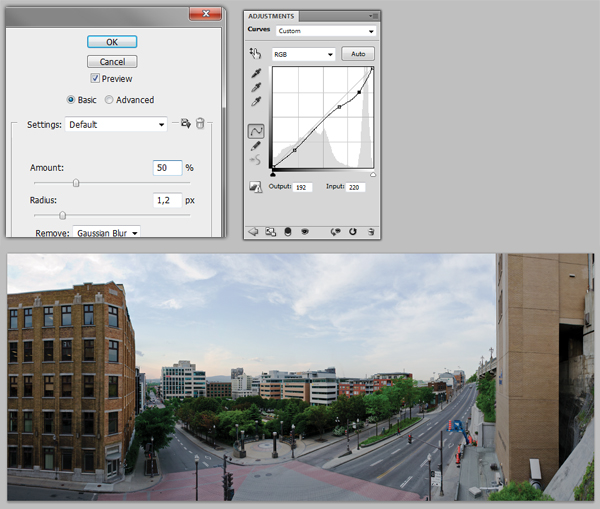Click the view previous state icon
600x509 pixels.
pos(335,232)
